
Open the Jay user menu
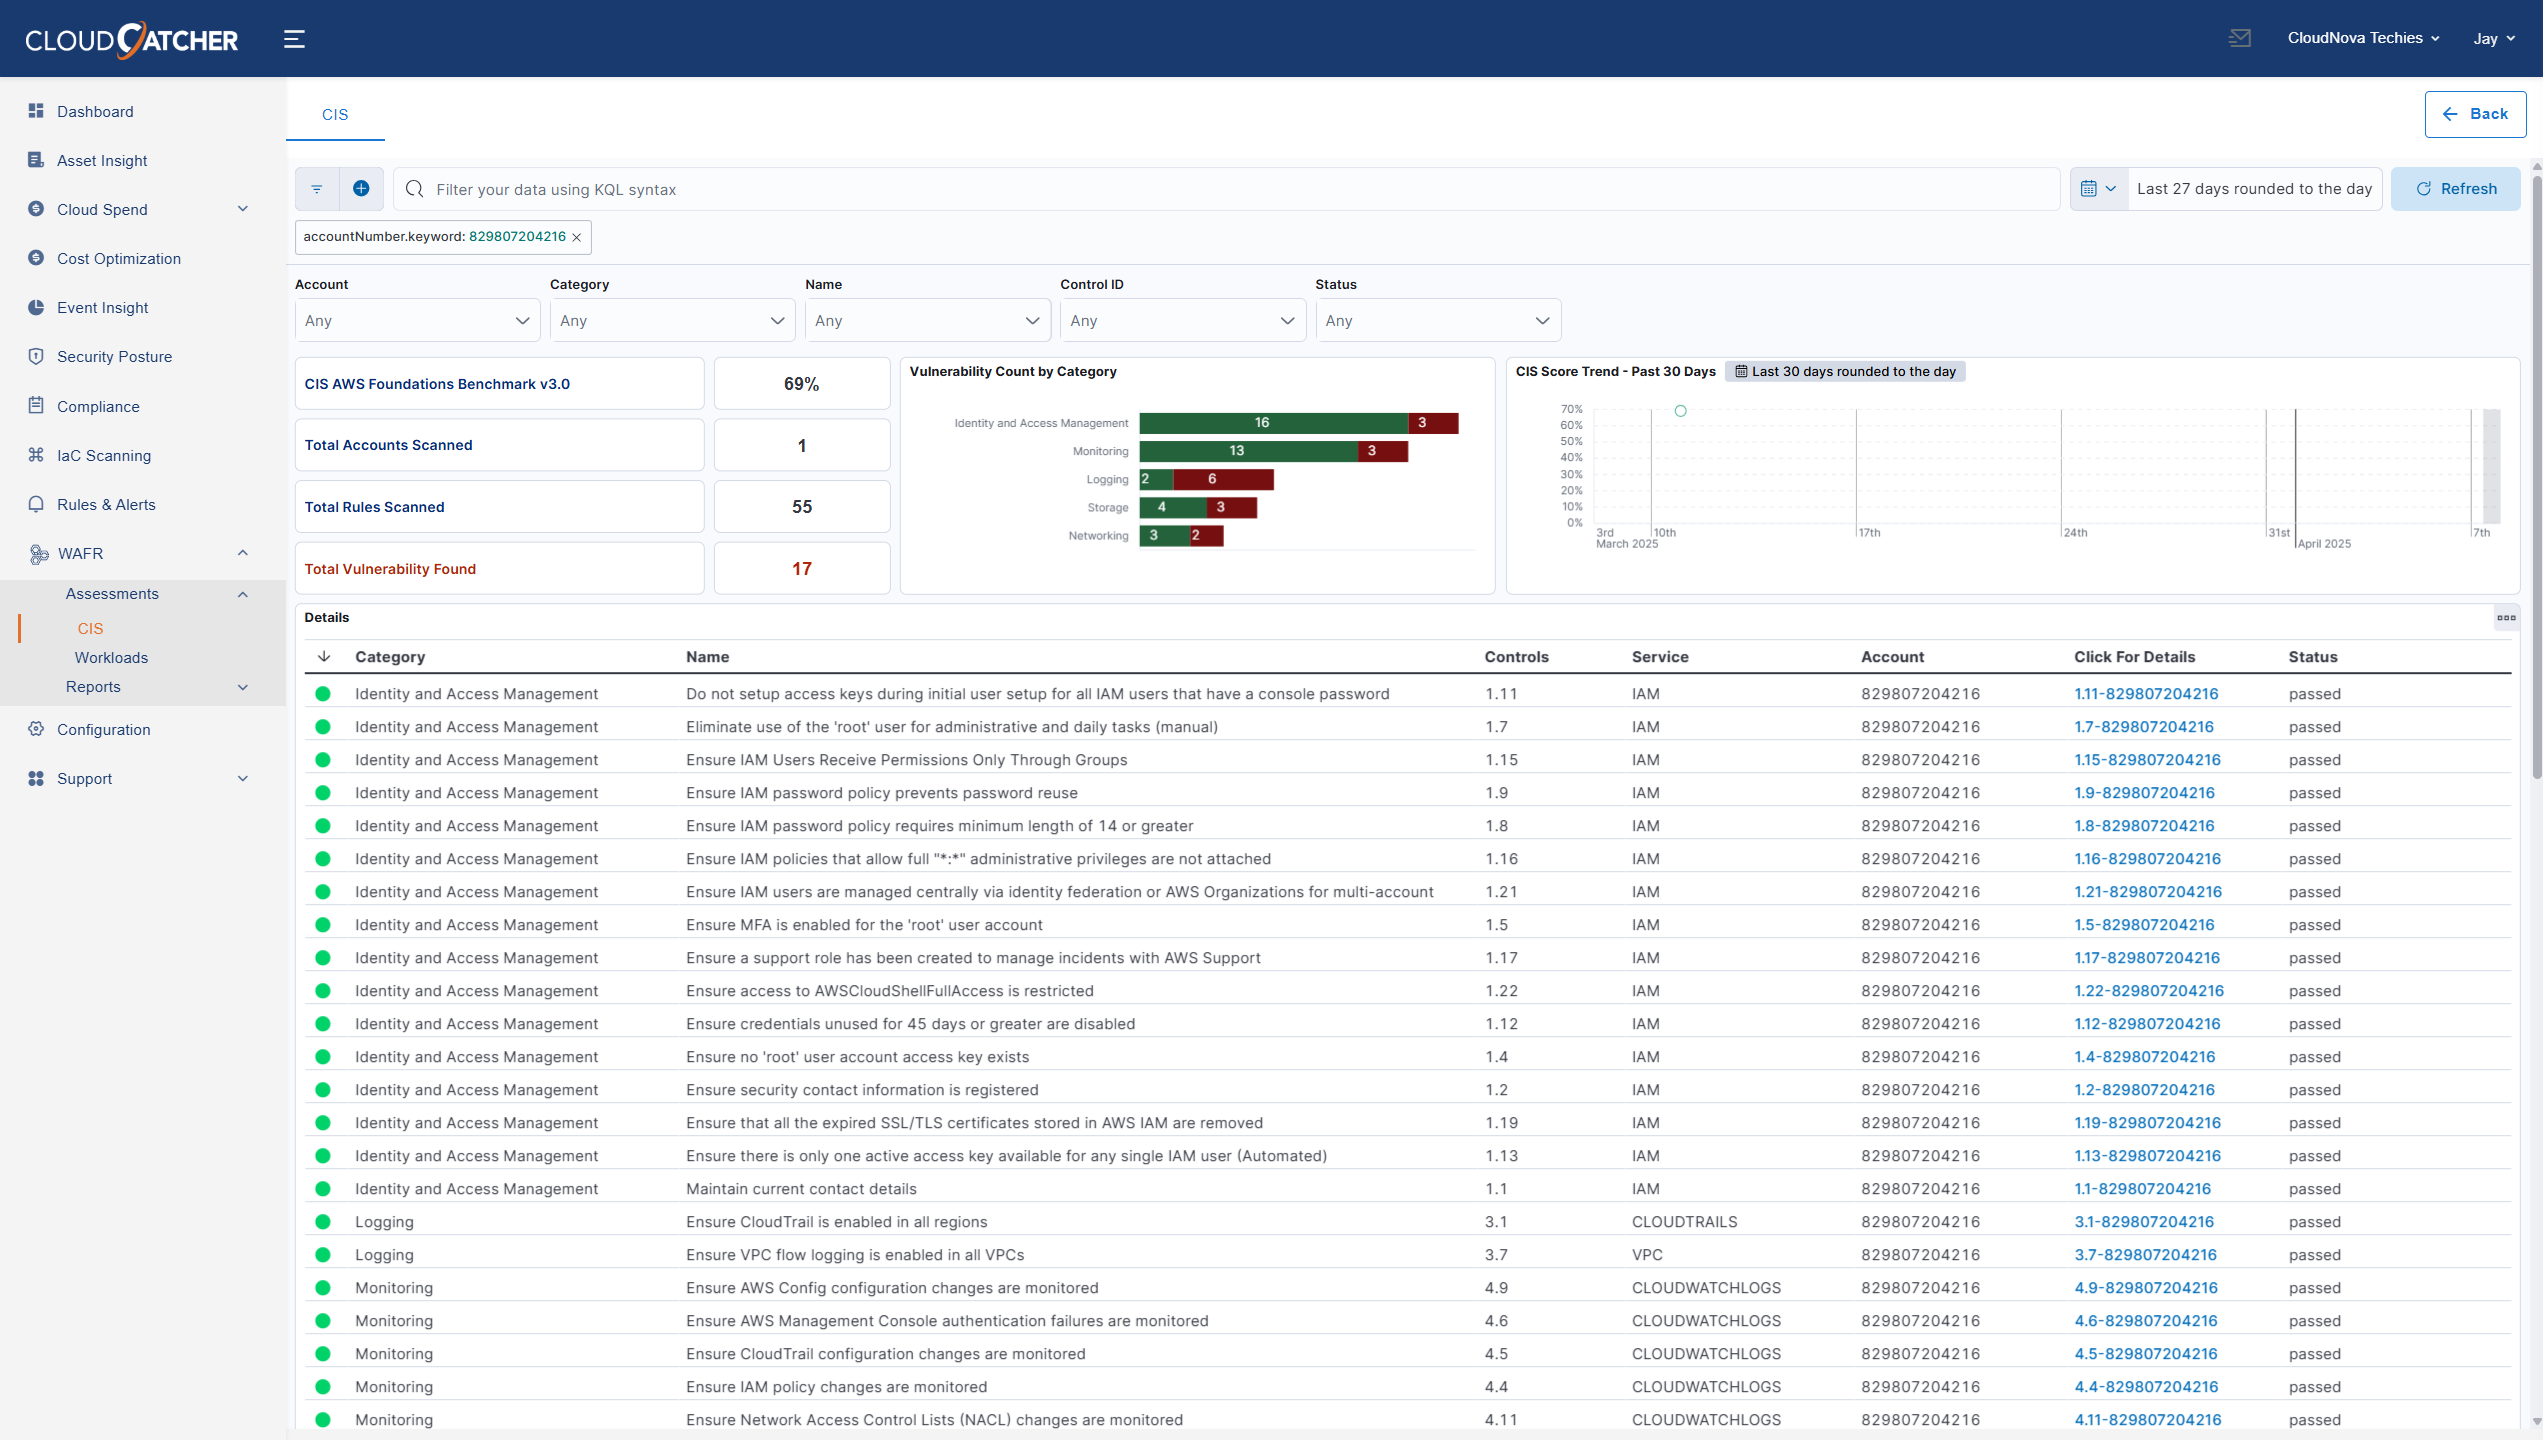(x=2494, y=39)
